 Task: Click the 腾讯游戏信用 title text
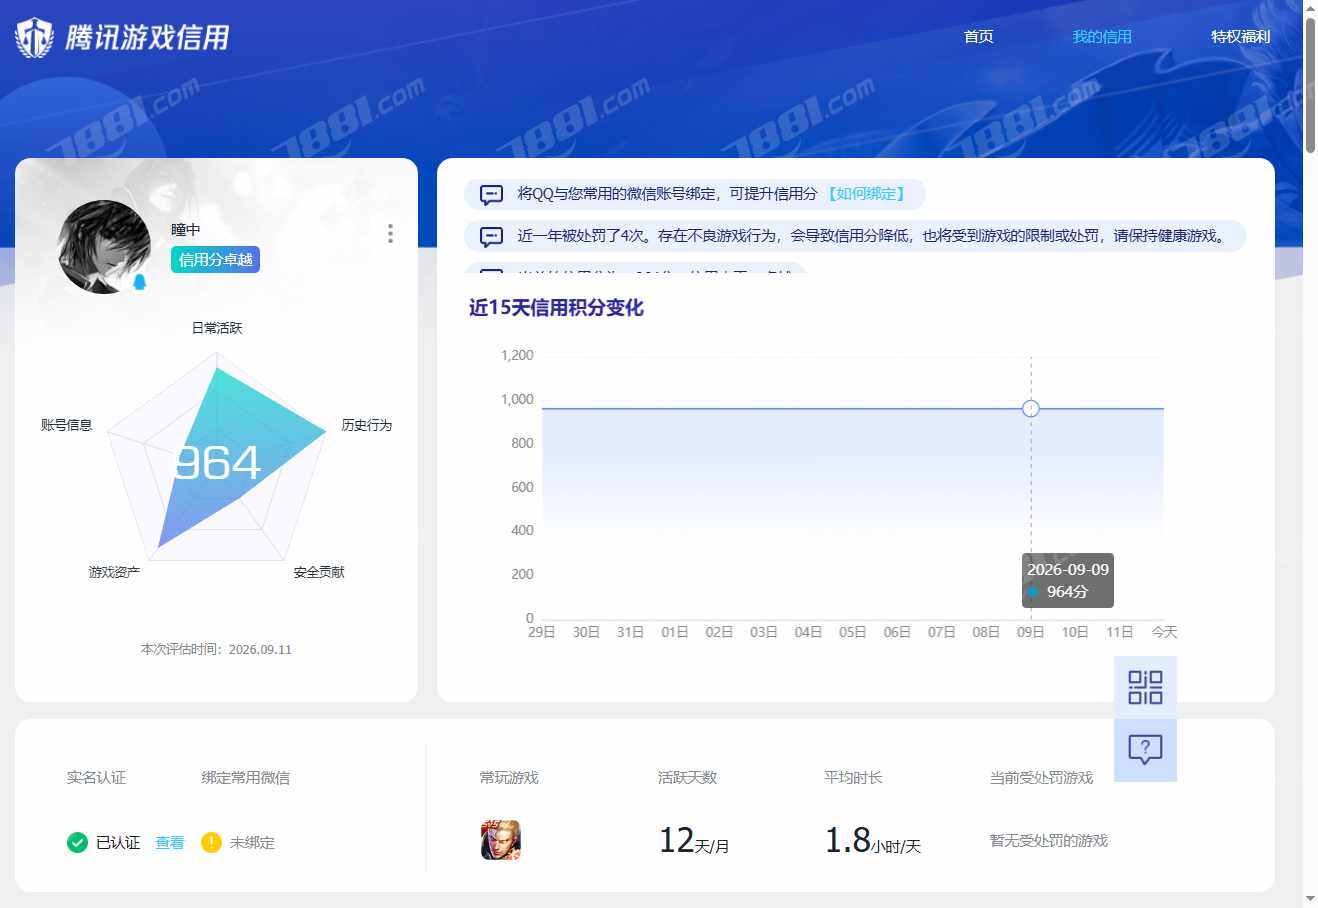147,38
